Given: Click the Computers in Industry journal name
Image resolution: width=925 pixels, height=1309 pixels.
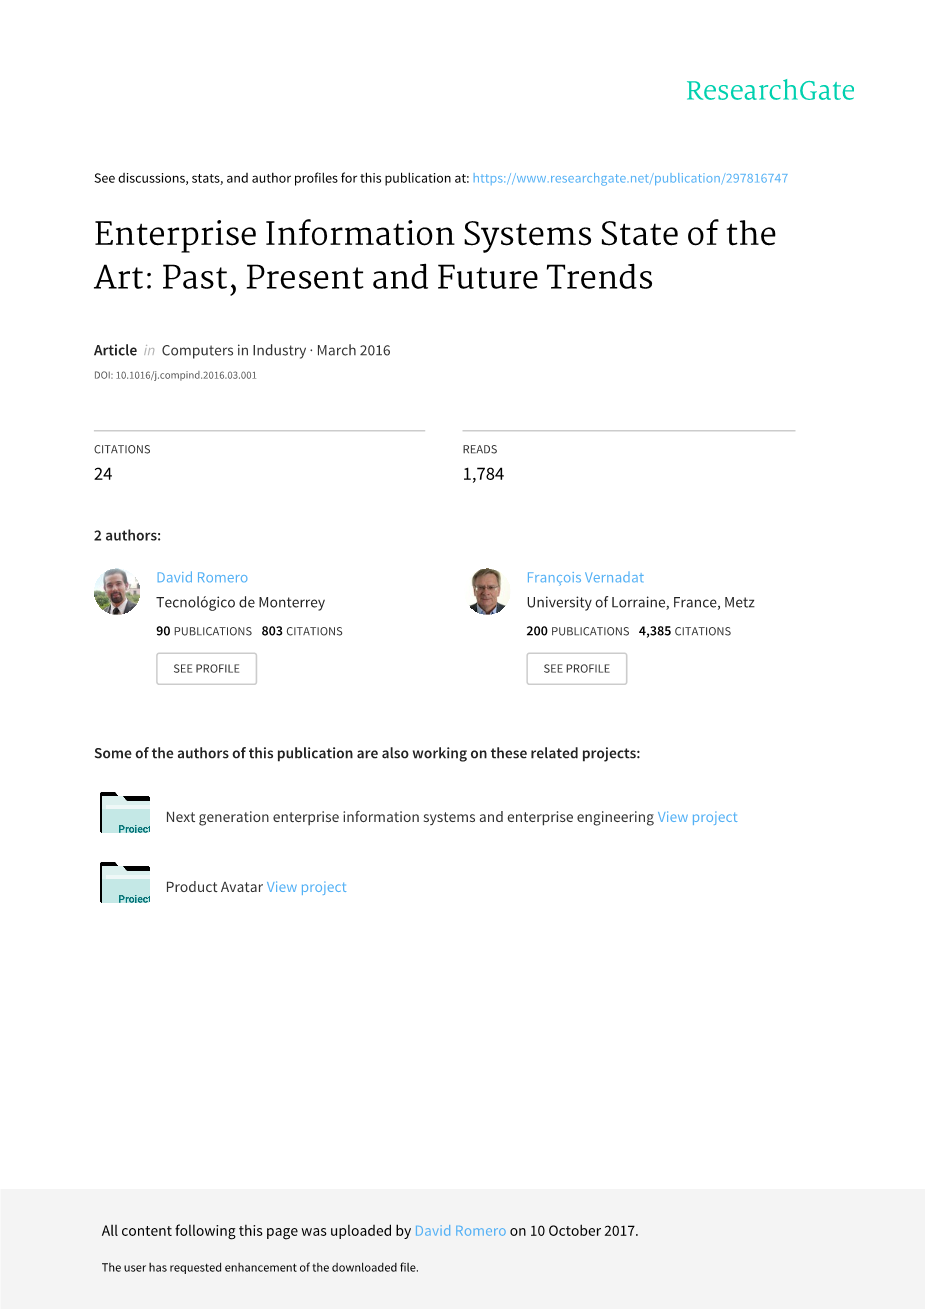Looking at the screenshot, I should tap(234, 350).
